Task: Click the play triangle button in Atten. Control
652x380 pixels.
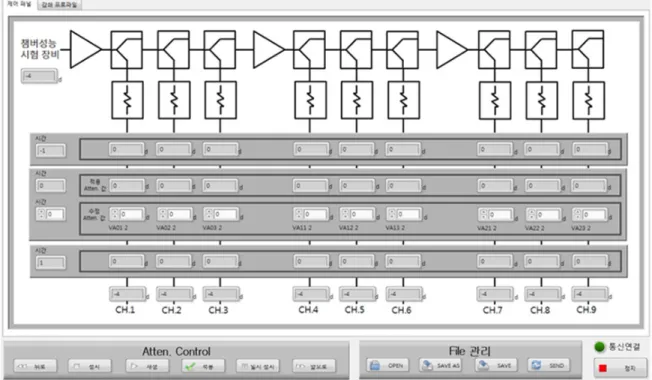Action: 147,366
